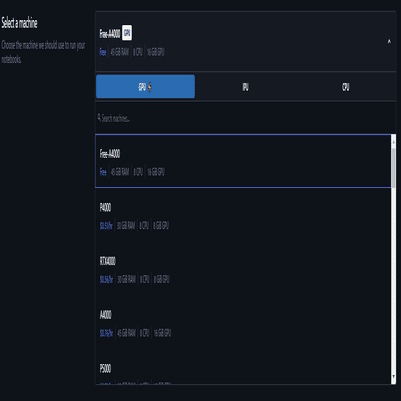Collapse the machine selector with the chevron

(389, 41)
